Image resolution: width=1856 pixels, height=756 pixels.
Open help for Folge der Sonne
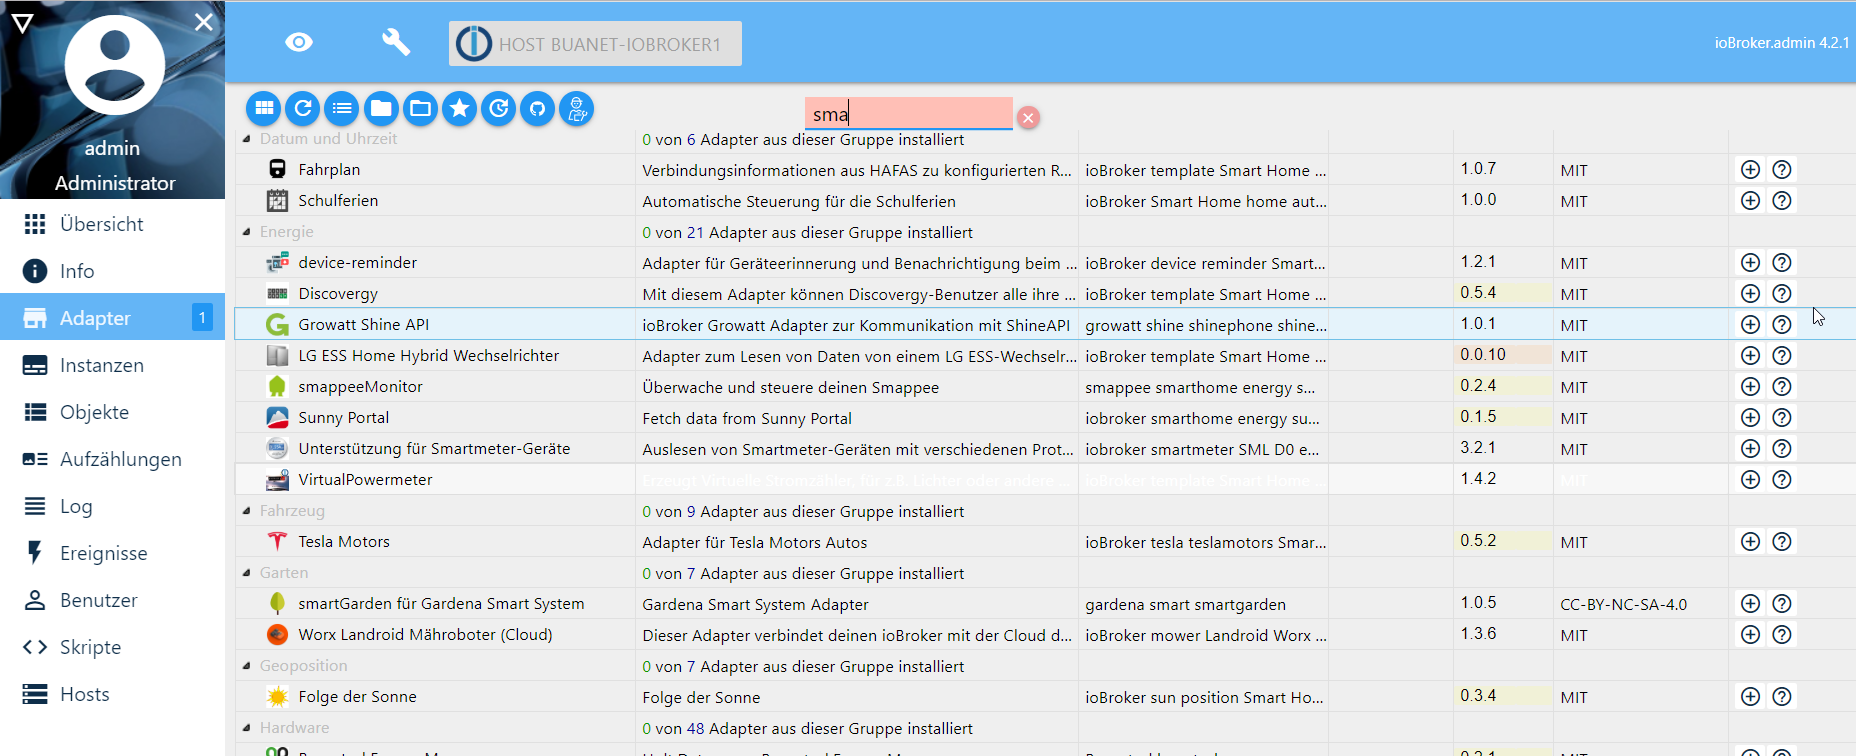click(x=1781, y=697)
